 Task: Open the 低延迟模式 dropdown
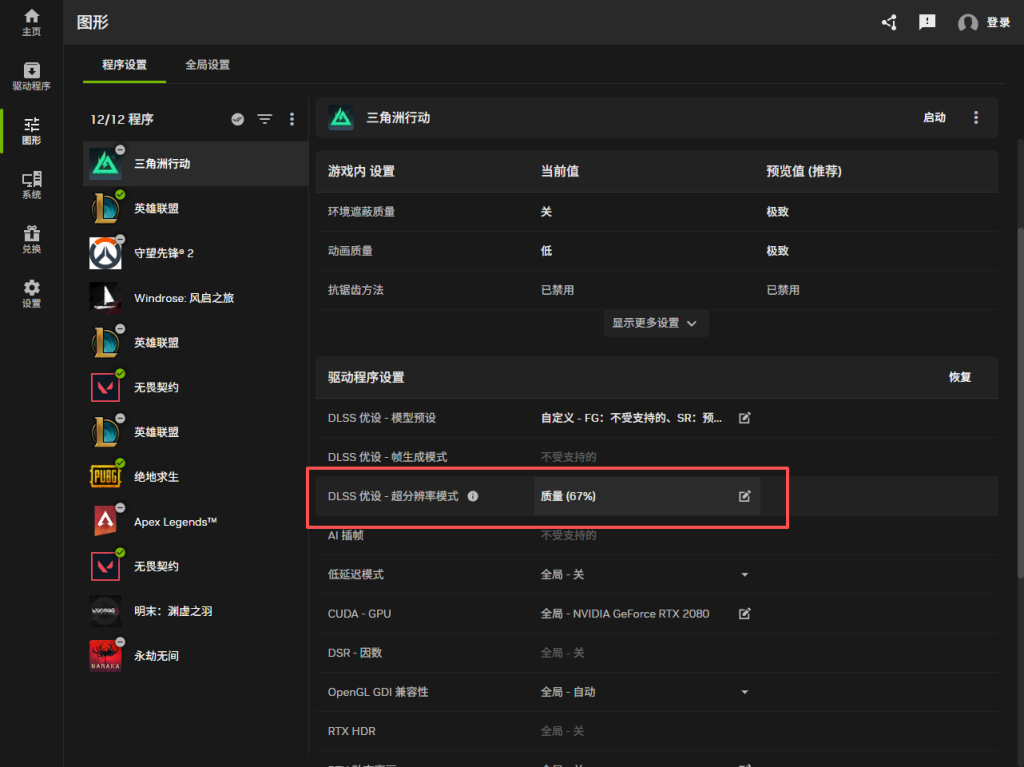point(744,575)
